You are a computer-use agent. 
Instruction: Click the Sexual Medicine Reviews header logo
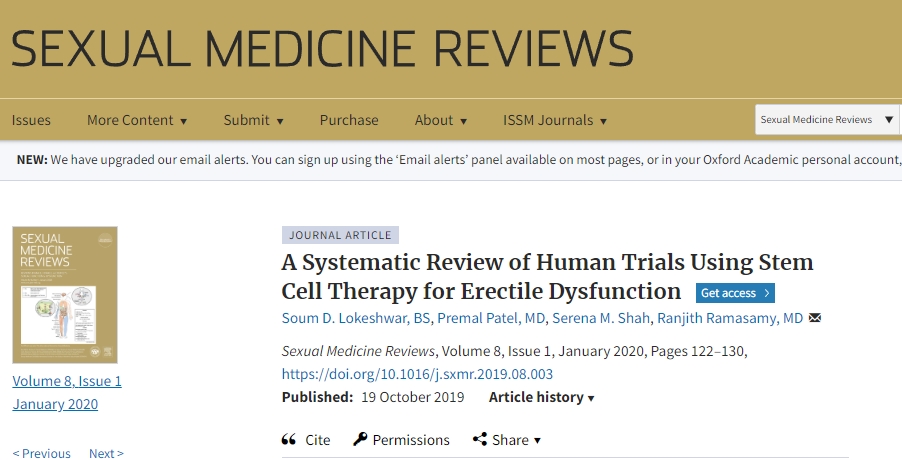(x=322, y=48)
